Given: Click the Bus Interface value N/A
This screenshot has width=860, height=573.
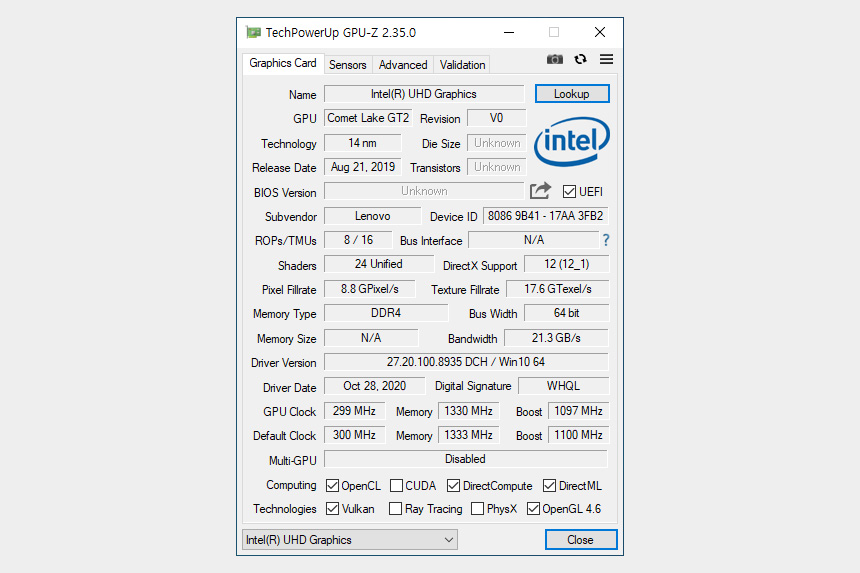Looking at the screenshot, I should [534, 240].
